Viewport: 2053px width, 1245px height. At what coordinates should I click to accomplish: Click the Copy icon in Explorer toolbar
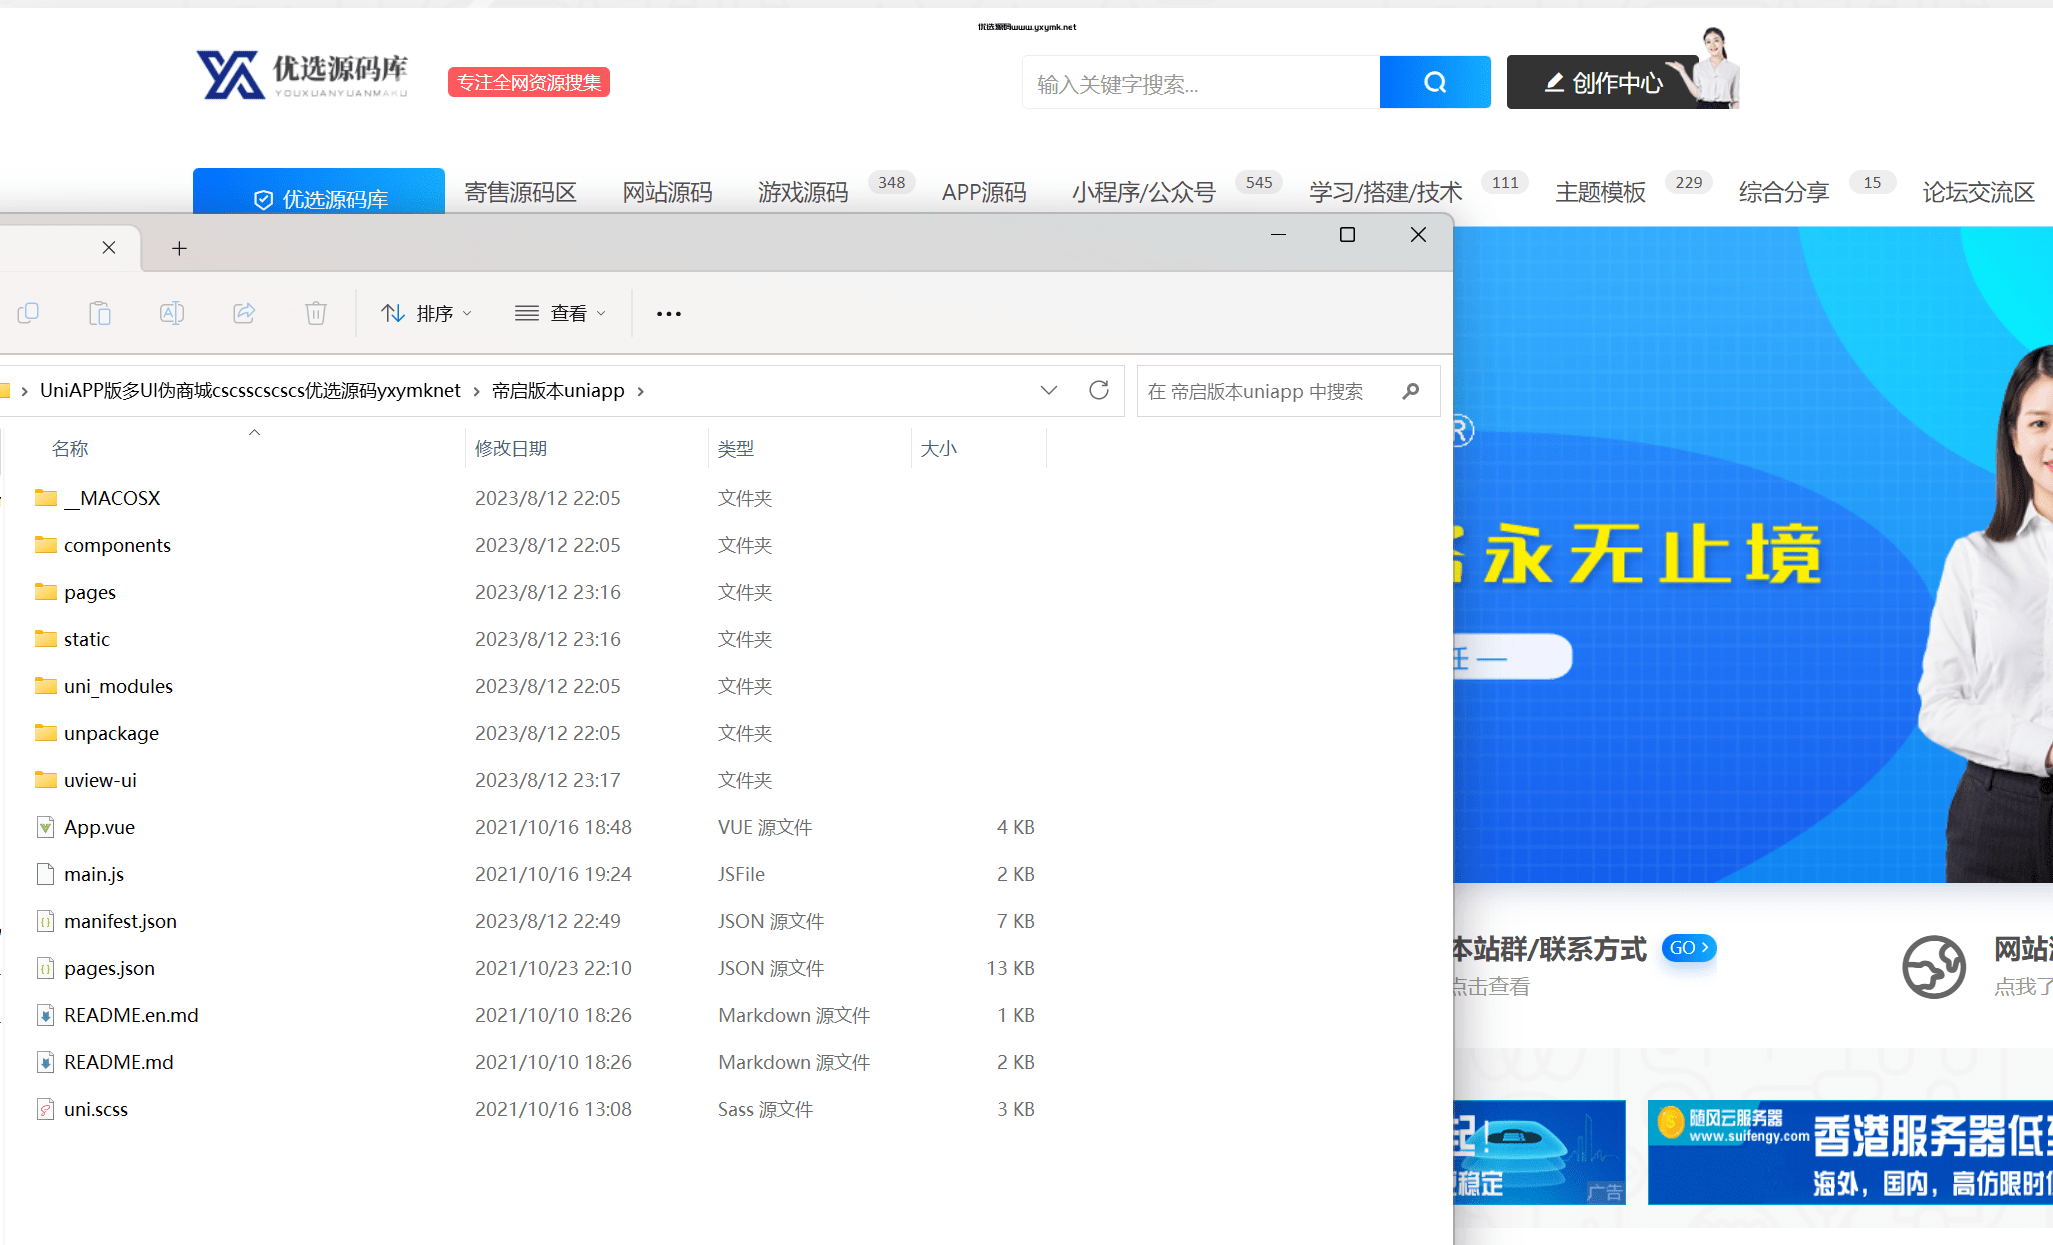point(28,313)
